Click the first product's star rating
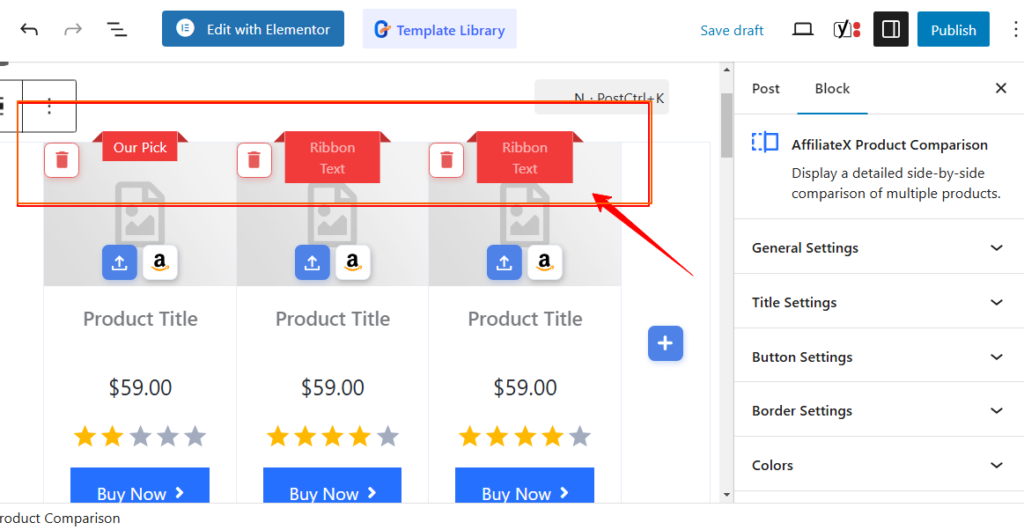Image resolution: width=1024 pixels, height=530 pixels. pos(140,436)
